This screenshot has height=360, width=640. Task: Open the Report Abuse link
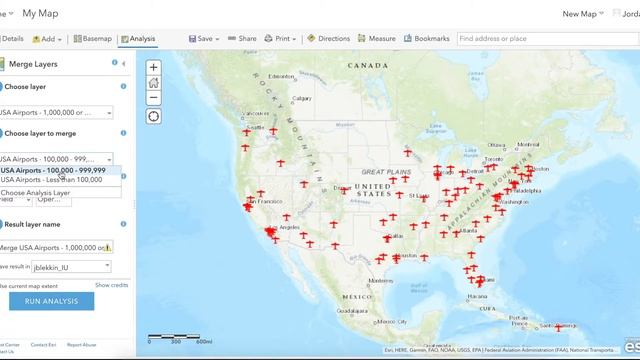tap(82, 345)
